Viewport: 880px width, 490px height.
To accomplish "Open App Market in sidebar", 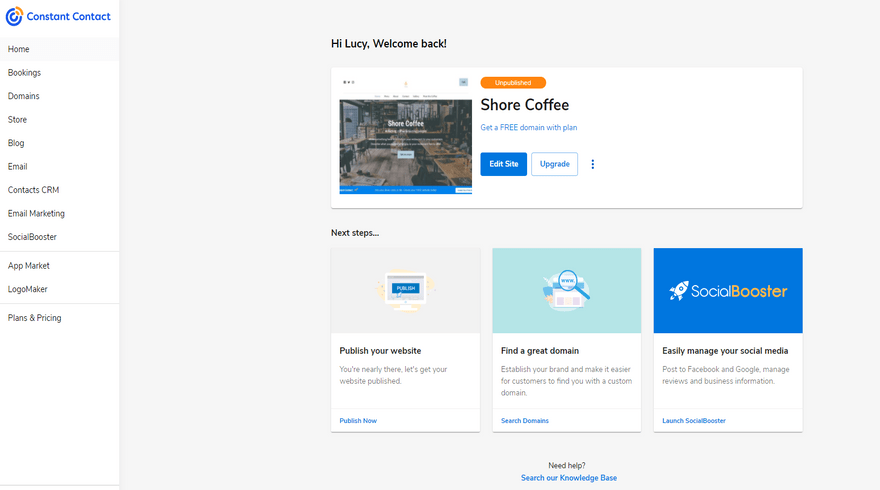I will click(x=59, y=265).
